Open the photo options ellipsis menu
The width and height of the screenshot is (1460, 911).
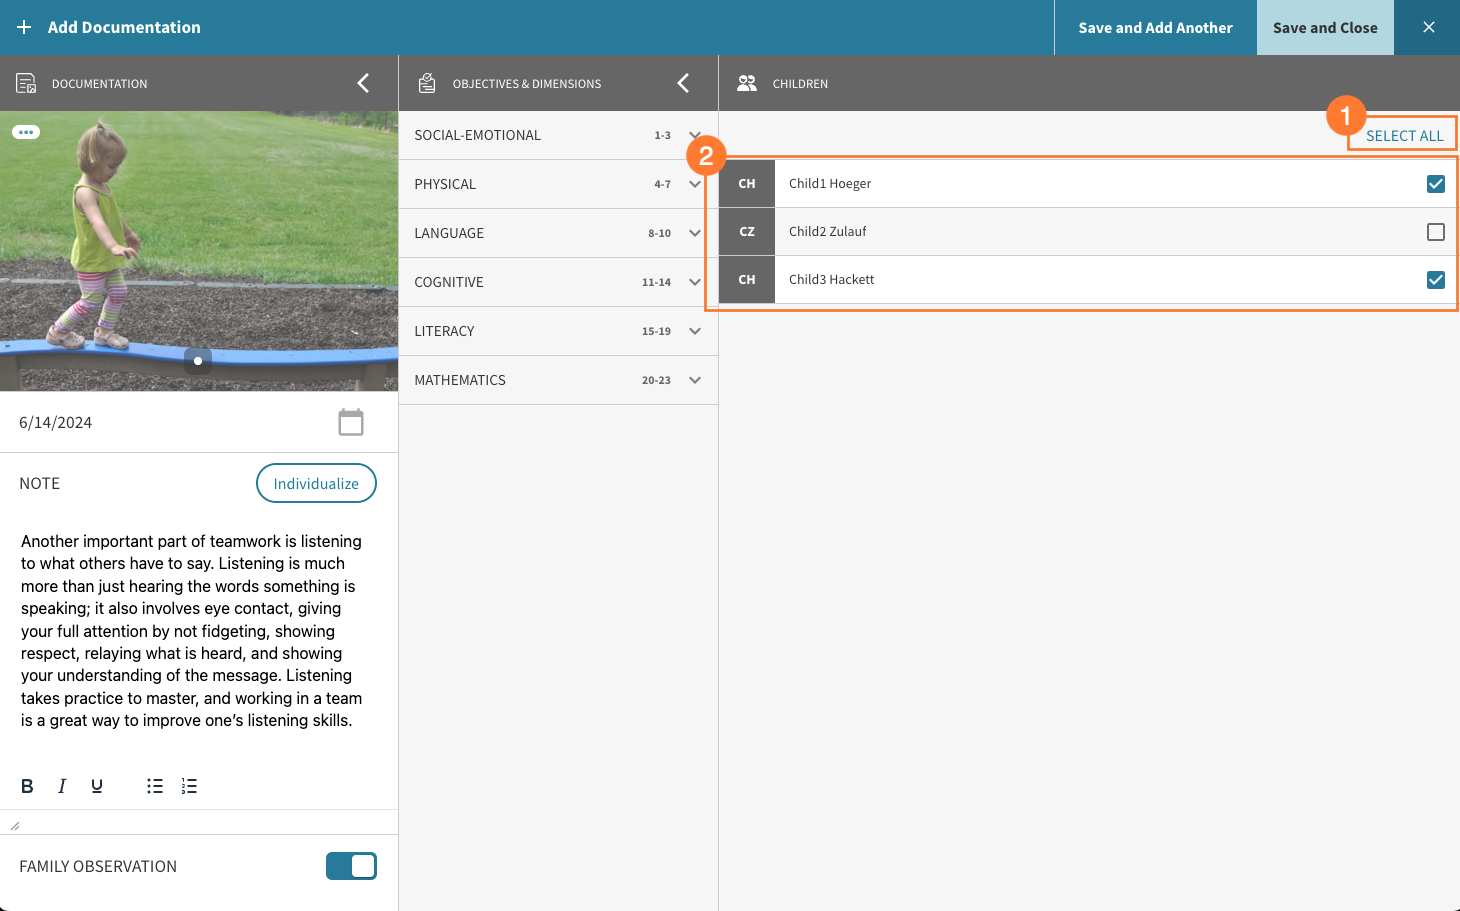pyautogui.click(x=26, y=131)
